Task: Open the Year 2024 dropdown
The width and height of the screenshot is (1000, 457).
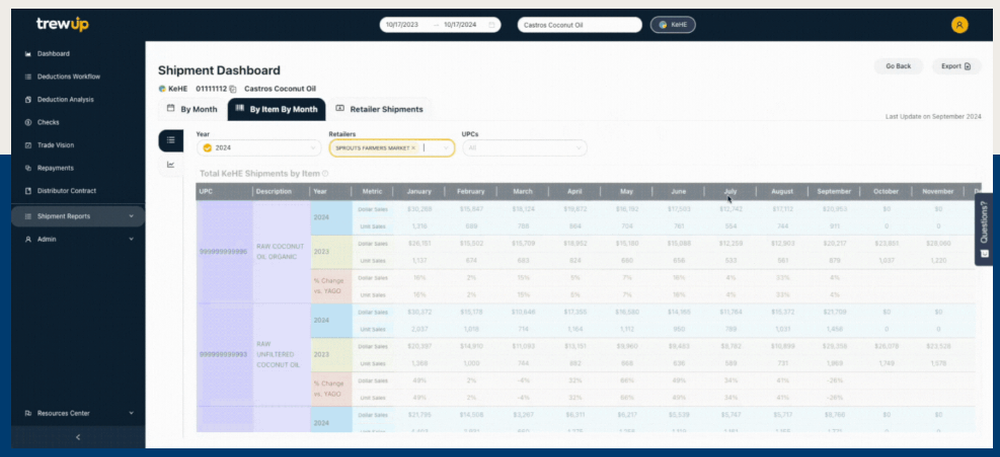Action: click(x=259, y=148)
